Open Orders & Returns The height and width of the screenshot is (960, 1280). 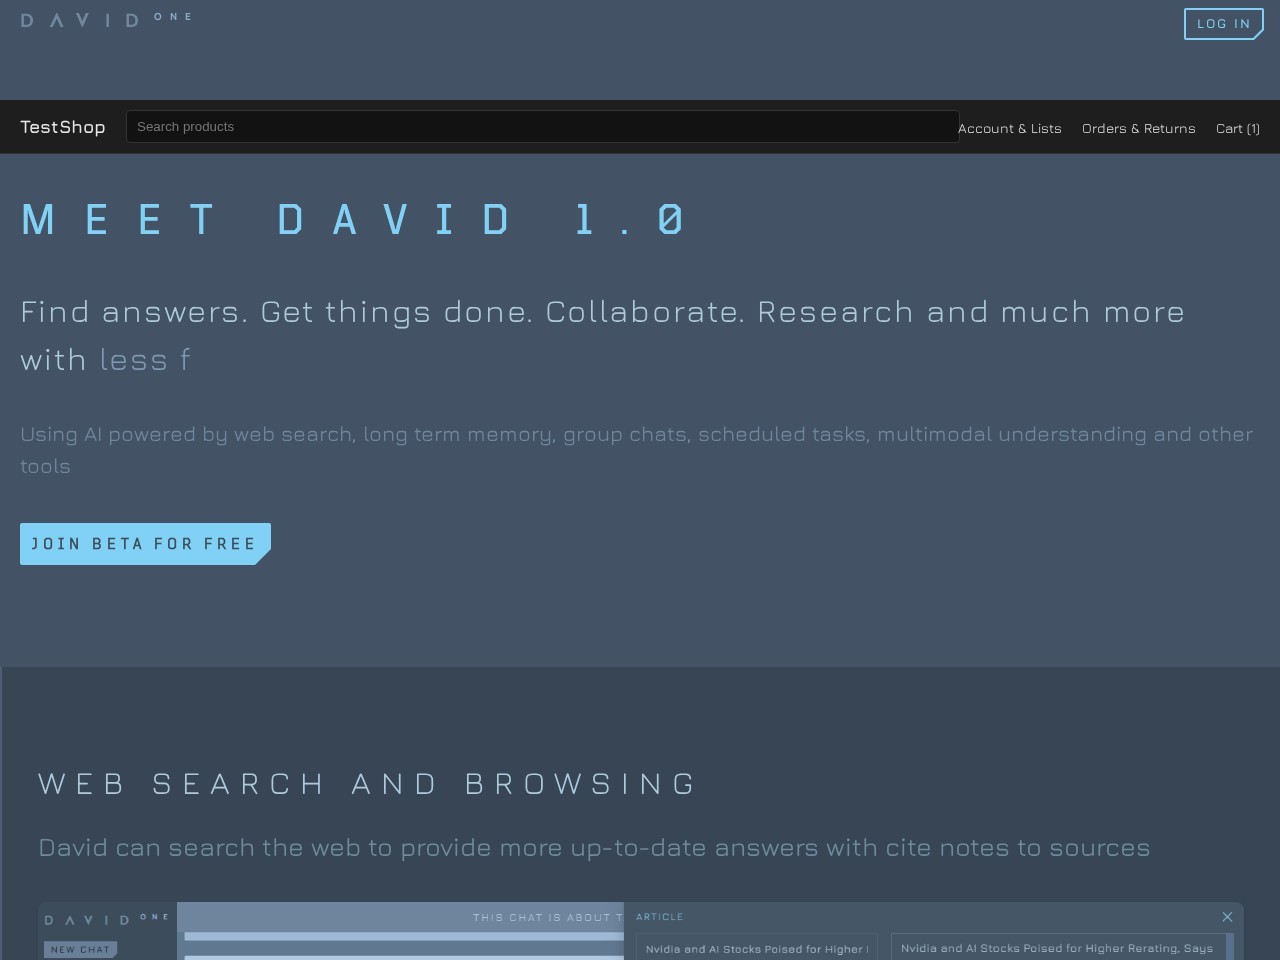click(1138, 128)
